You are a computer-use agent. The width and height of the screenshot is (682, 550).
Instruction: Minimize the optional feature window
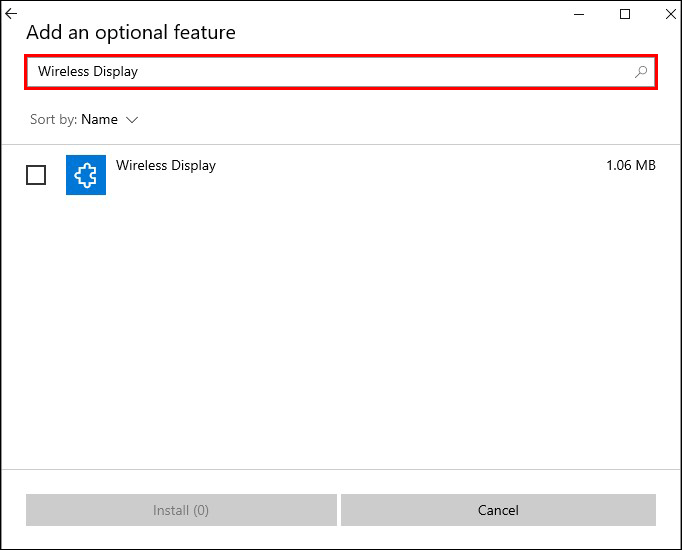coord(579,14)
